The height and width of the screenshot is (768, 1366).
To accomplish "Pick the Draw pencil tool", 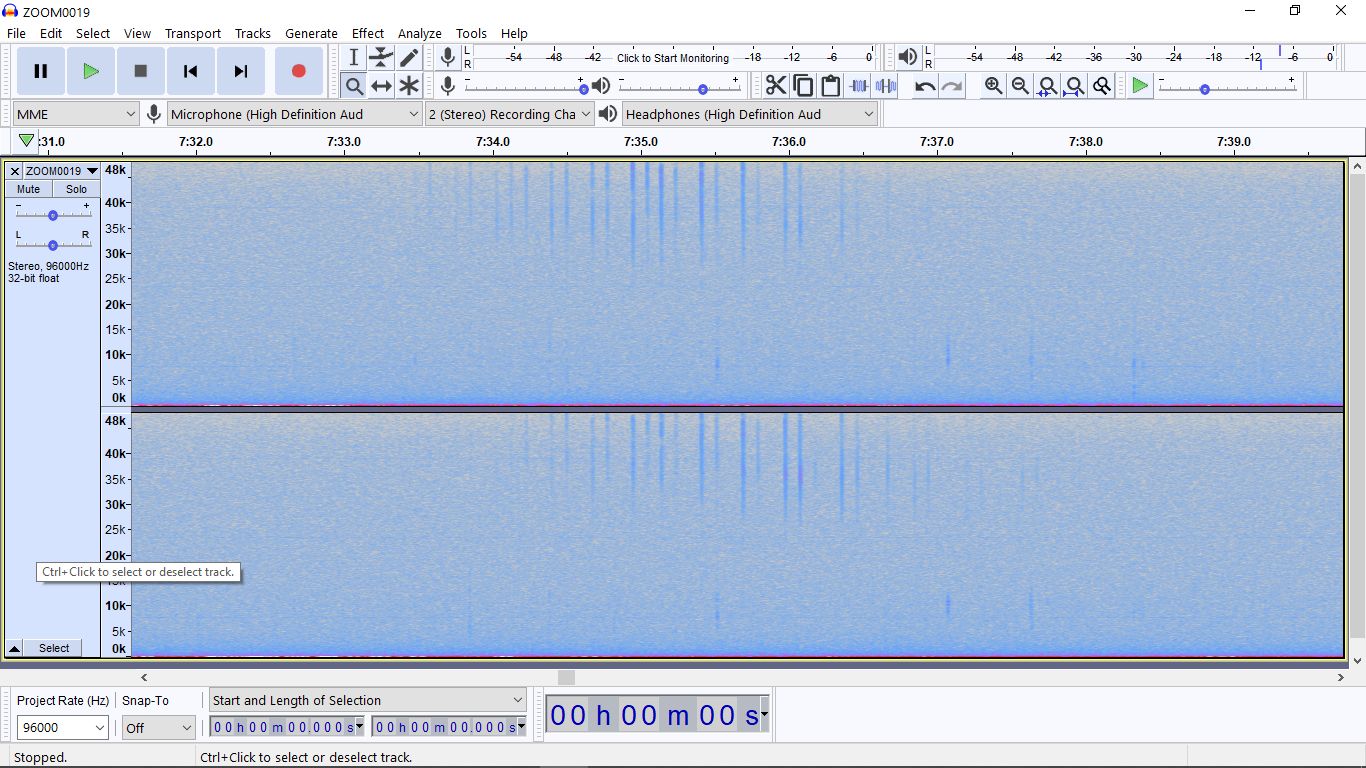I will (409, 58).
